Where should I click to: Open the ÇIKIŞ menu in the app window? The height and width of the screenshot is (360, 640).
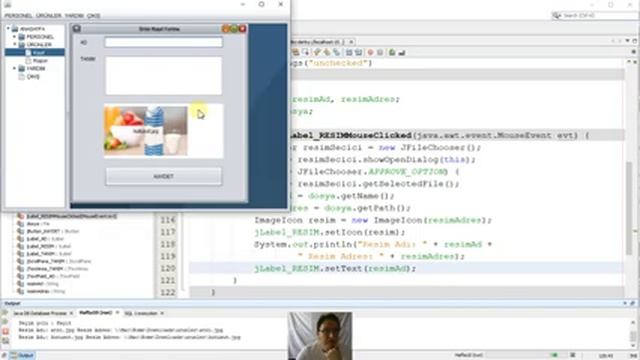93,16
